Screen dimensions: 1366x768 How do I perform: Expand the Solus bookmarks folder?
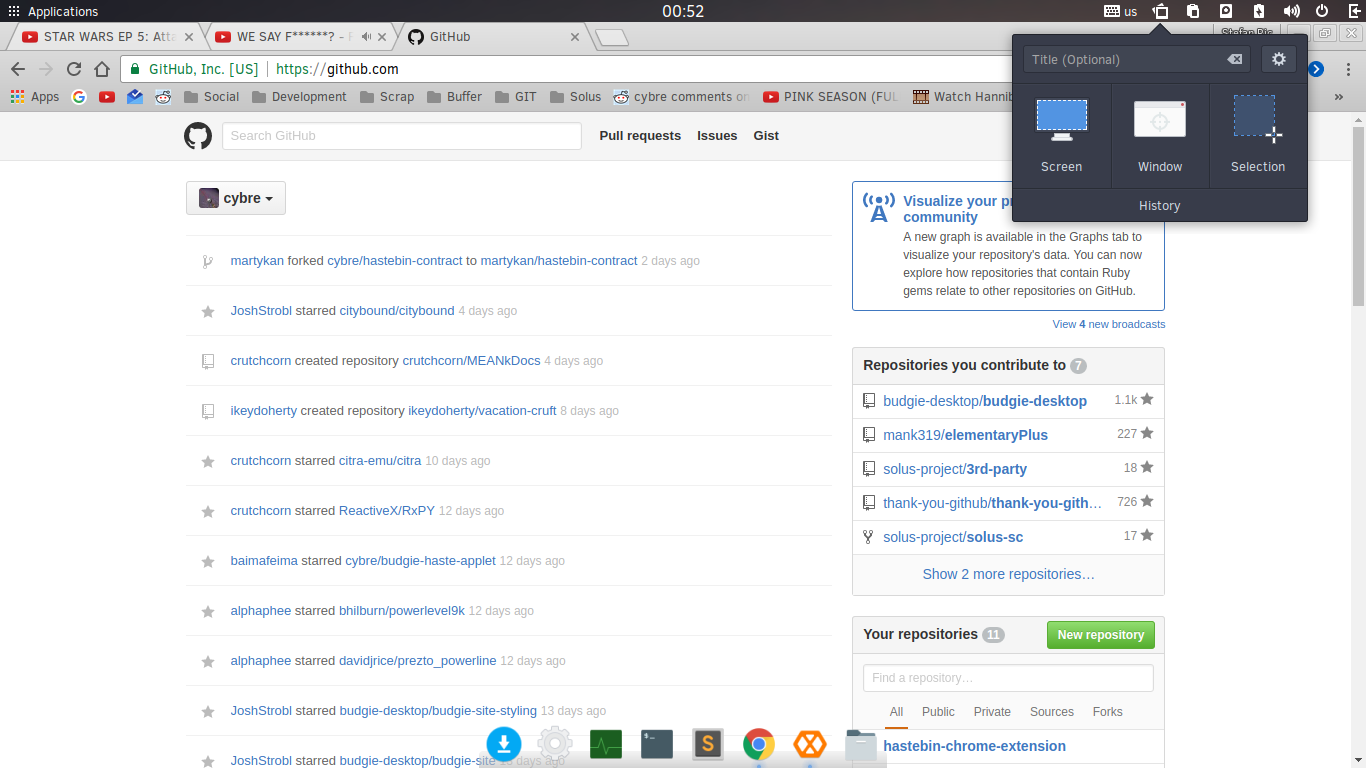575,97
